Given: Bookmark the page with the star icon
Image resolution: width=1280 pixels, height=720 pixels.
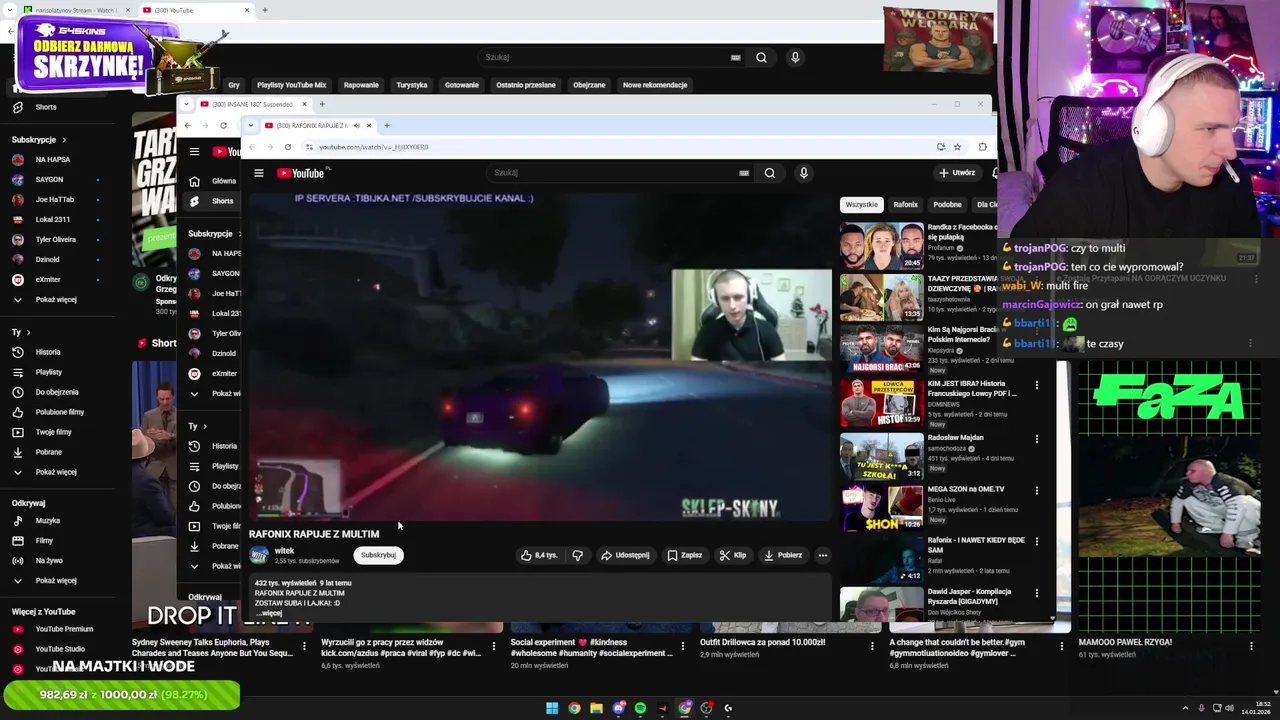Looking at the screenshot, I should tap(957, 147).
